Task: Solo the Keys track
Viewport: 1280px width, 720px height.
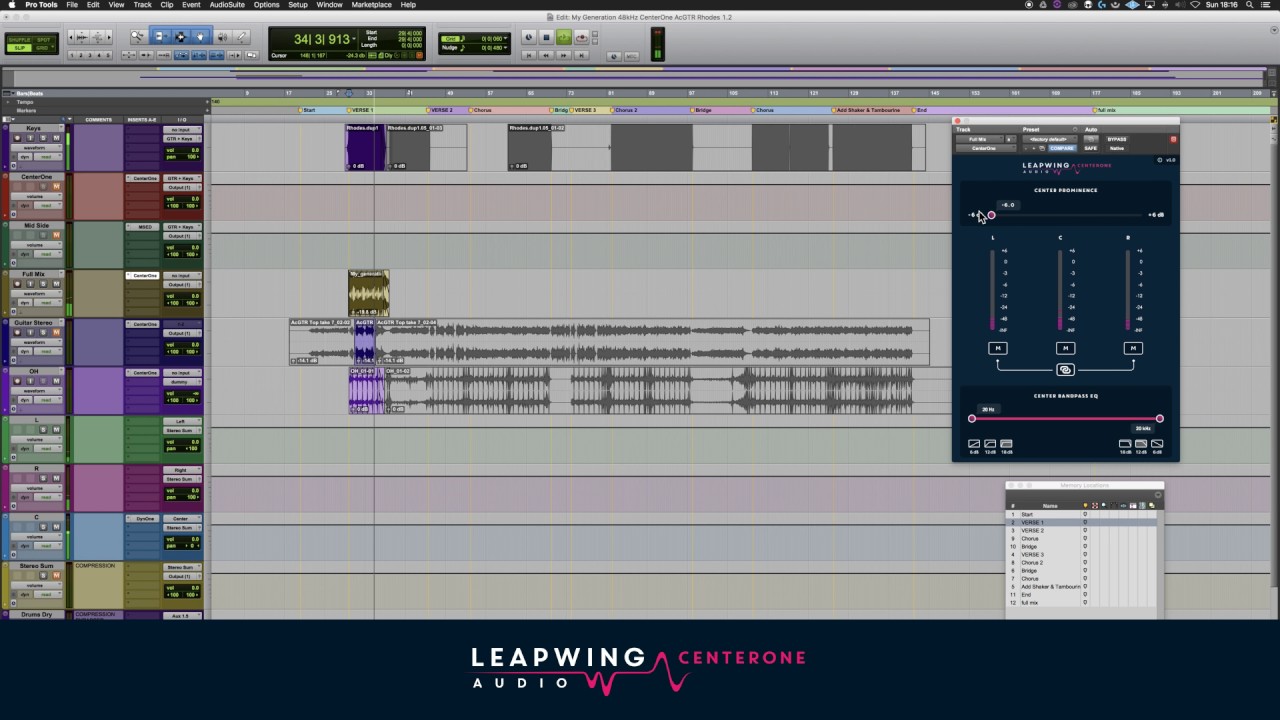Action: pyautogui.click(x=43, y=138)
